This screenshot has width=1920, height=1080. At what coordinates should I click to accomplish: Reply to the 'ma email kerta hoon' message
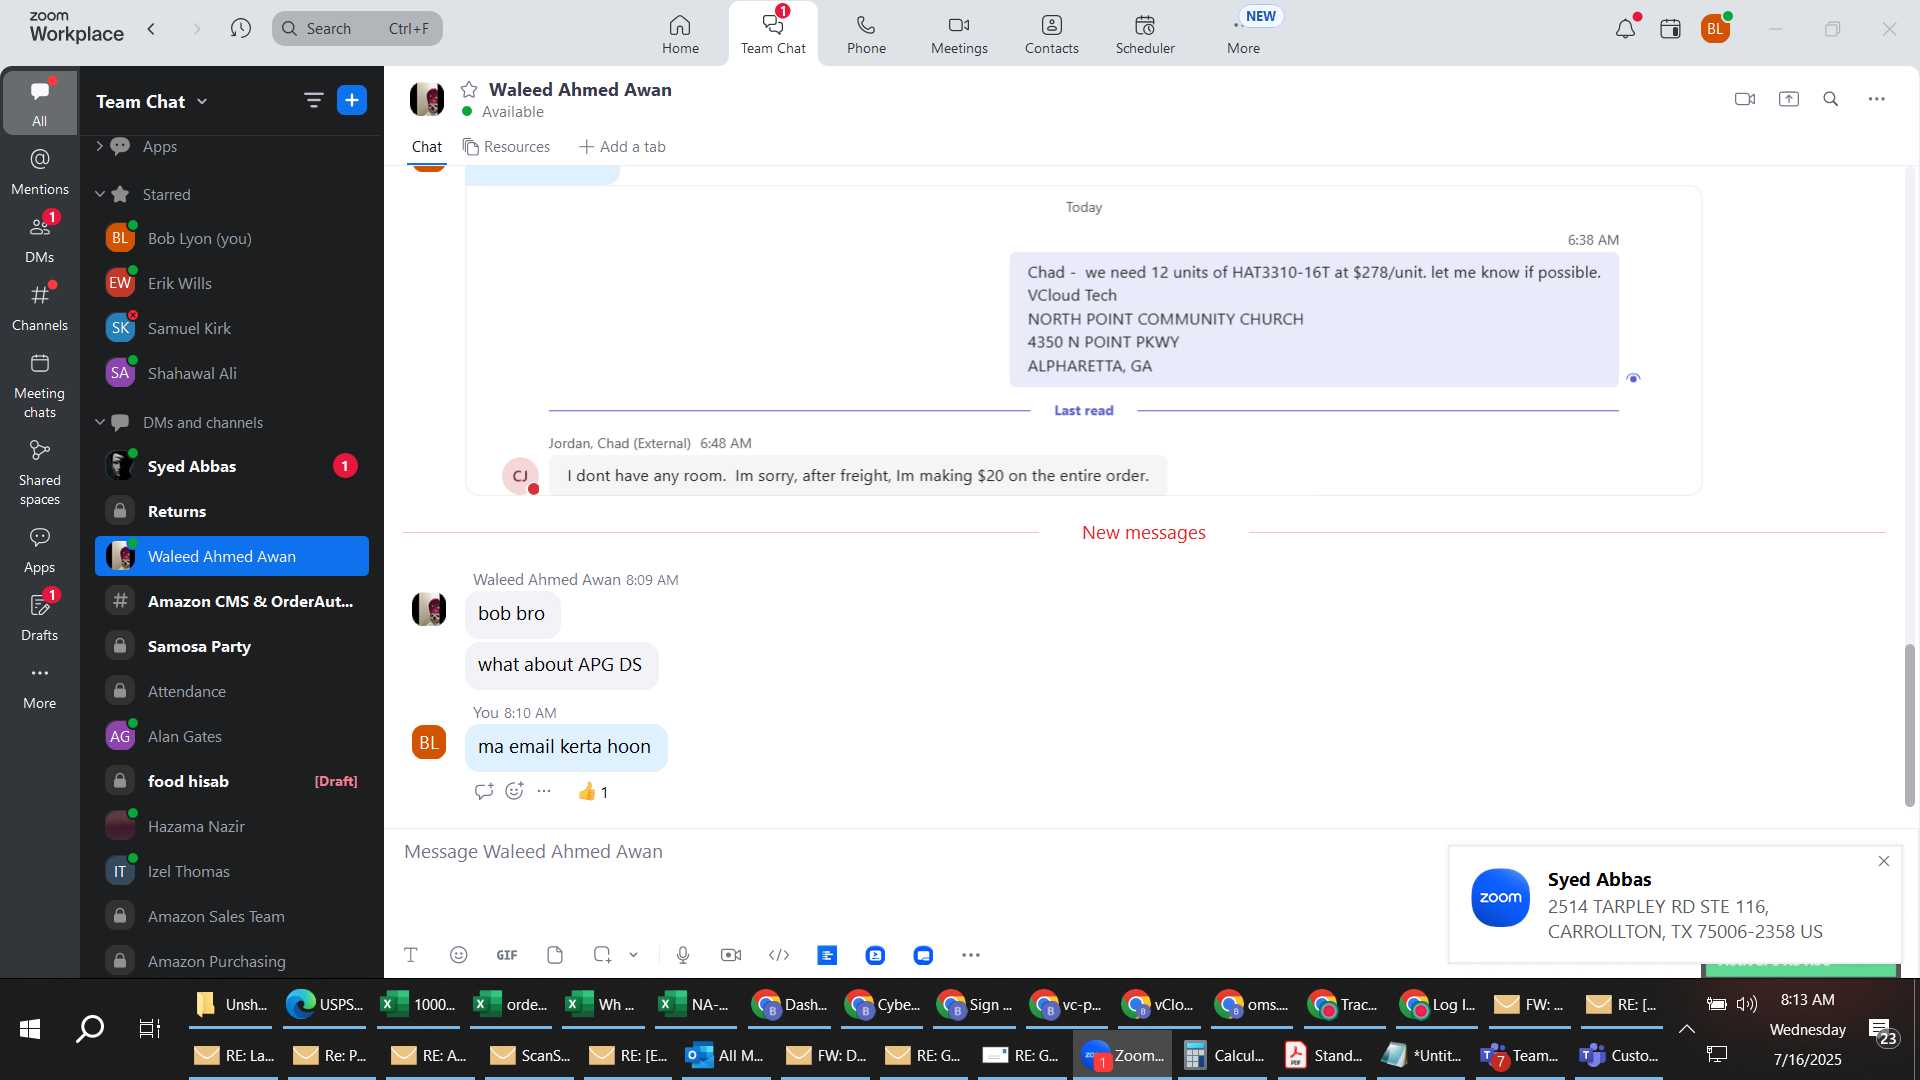point(484,791)
